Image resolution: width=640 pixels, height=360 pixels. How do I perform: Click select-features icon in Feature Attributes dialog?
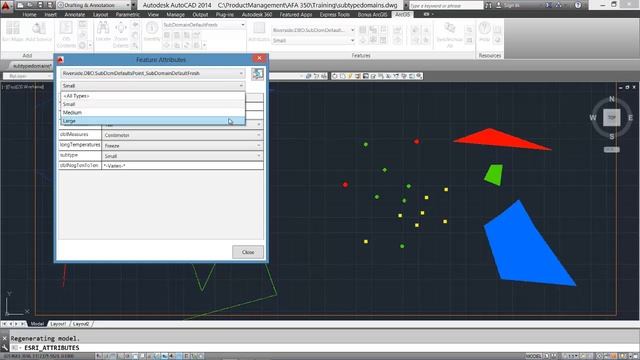point(257,74)
